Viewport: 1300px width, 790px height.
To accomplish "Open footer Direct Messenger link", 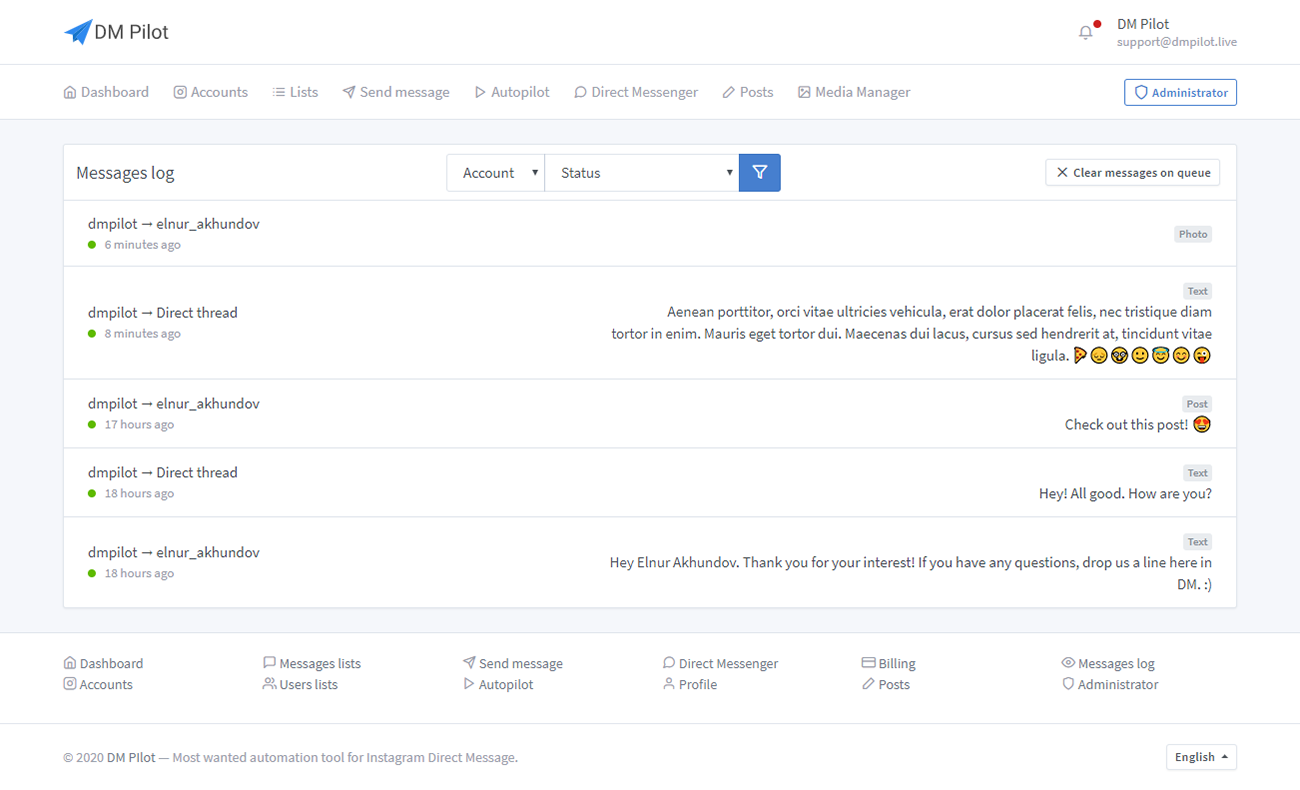I will (720, 663).
